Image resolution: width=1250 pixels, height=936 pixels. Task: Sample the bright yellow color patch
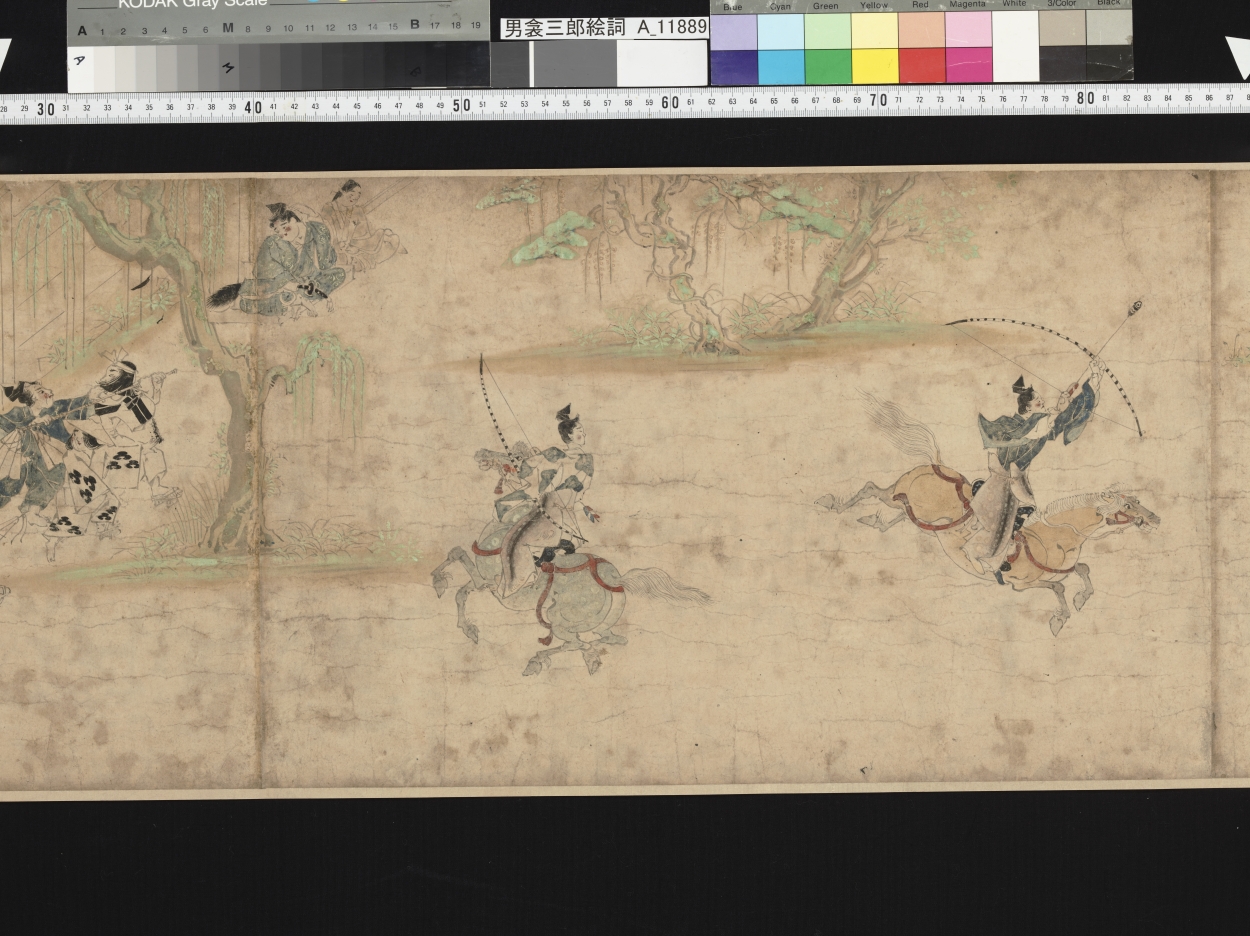(874, 66)
